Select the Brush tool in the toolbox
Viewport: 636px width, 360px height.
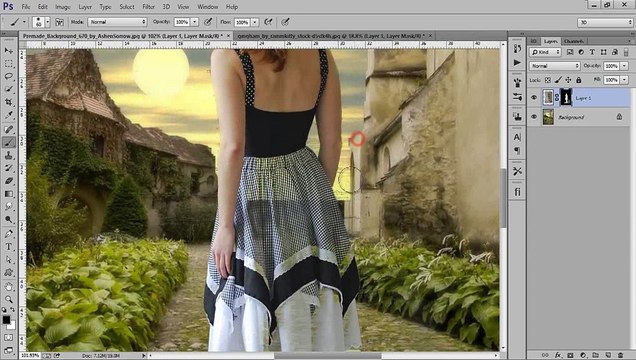[9, 142]
